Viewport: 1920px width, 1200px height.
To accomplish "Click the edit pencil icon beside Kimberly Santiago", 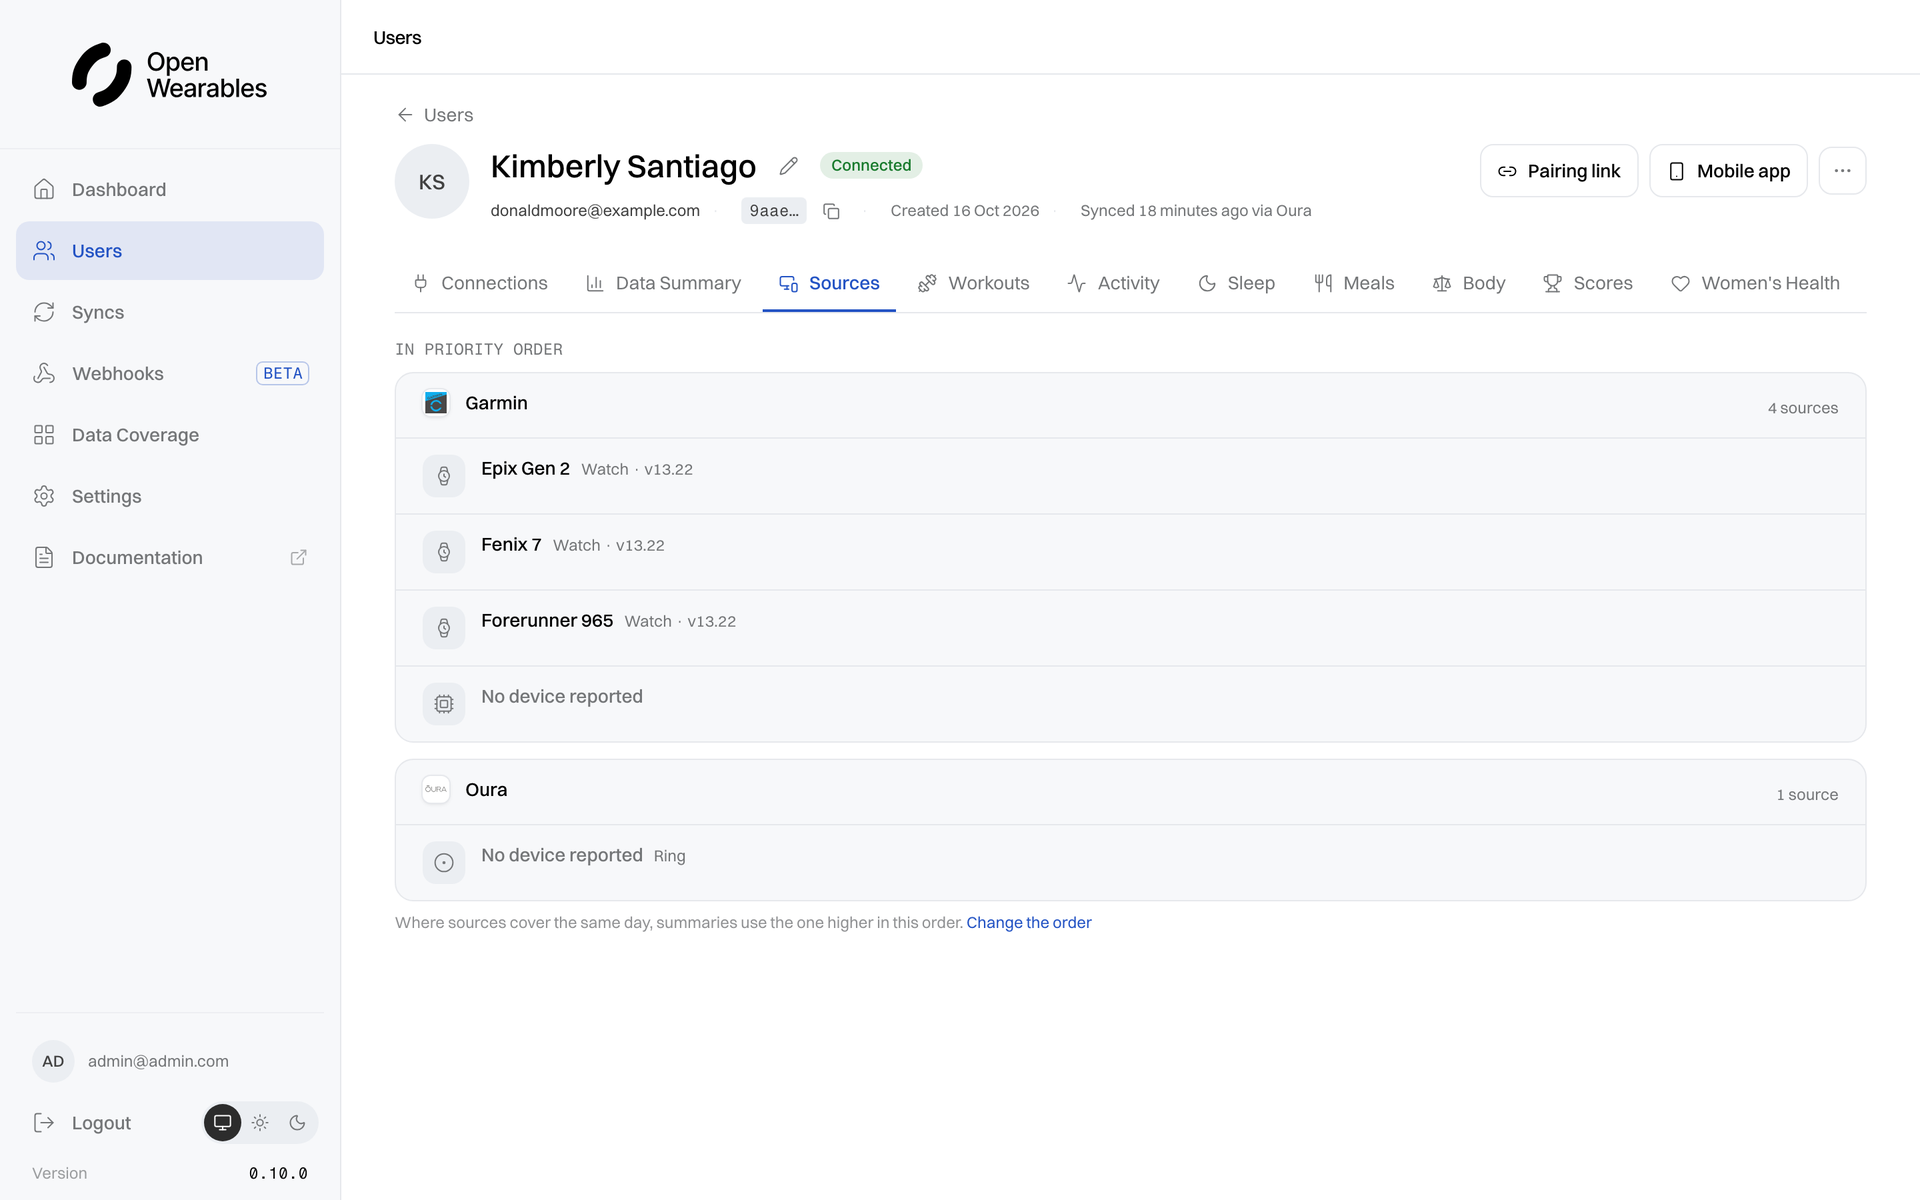I will 789,166.
